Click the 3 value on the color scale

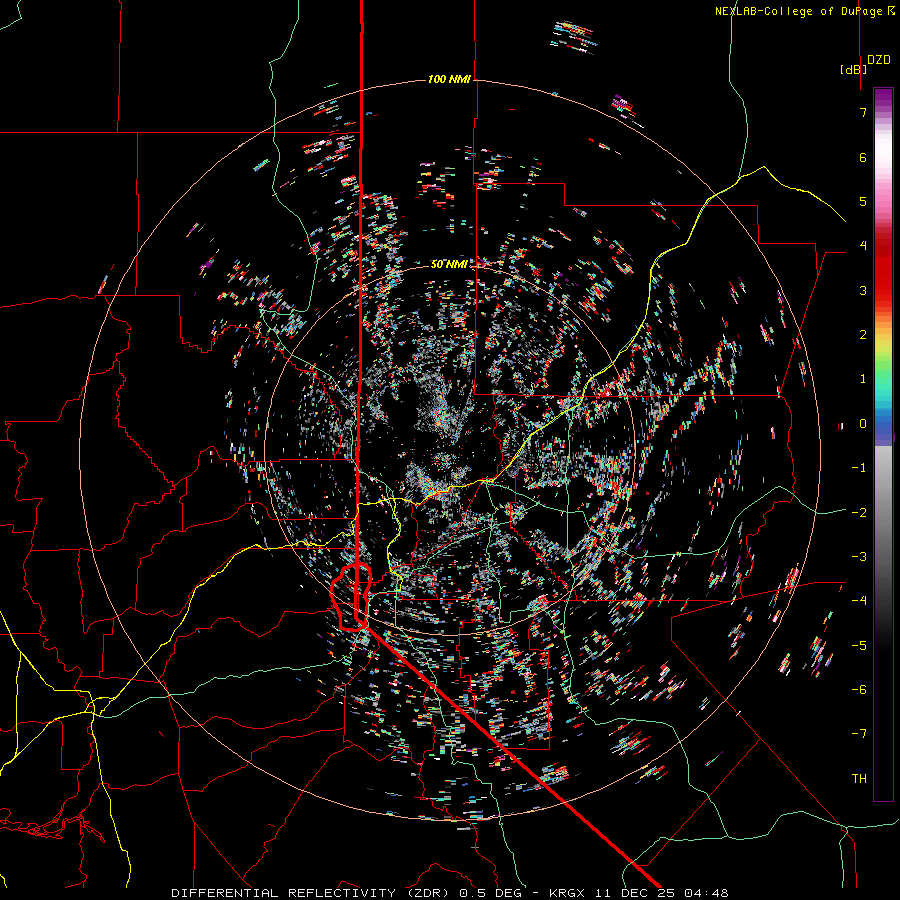863,290
